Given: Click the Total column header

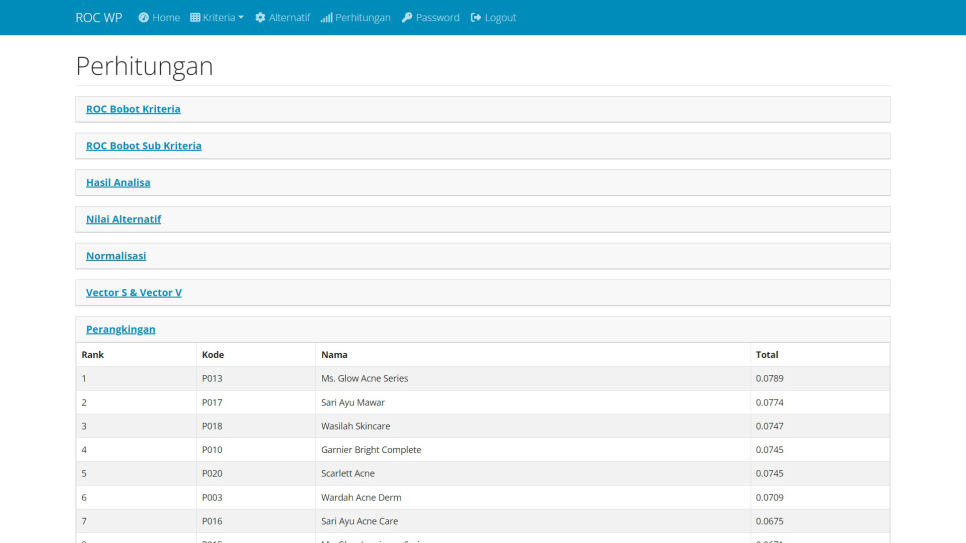Looking at the screenshot, I should [x=767, y=355].
